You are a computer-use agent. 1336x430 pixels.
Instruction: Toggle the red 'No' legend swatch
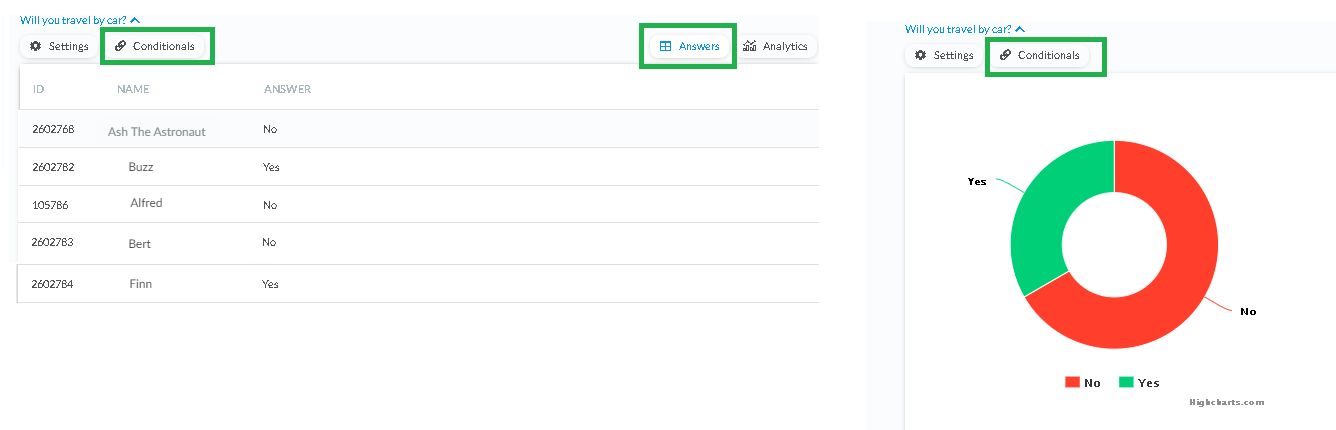point(1072,382)
